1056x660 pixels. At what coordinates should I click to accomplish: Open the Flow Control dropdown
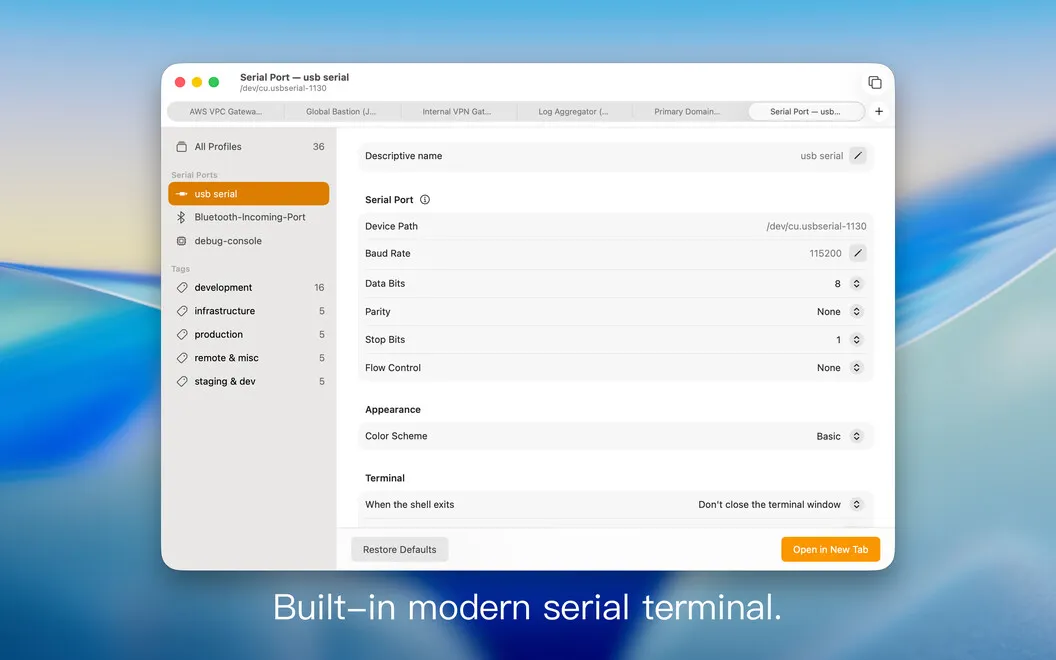point(856,368)
